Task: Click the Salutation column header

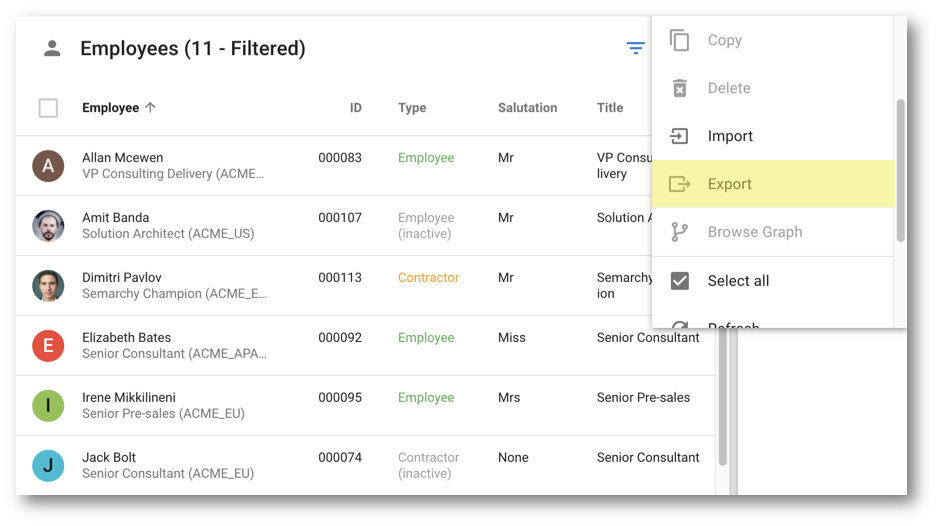Action: coord(527,108)
